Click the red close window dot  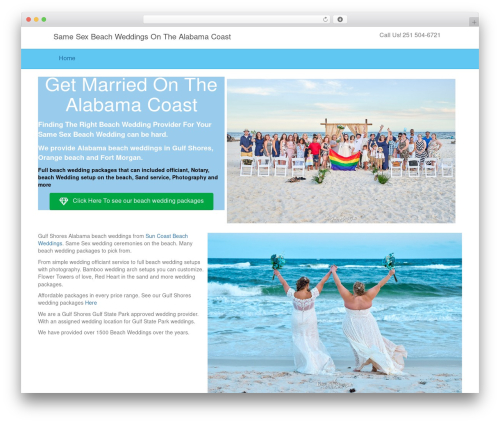[29, 20]
